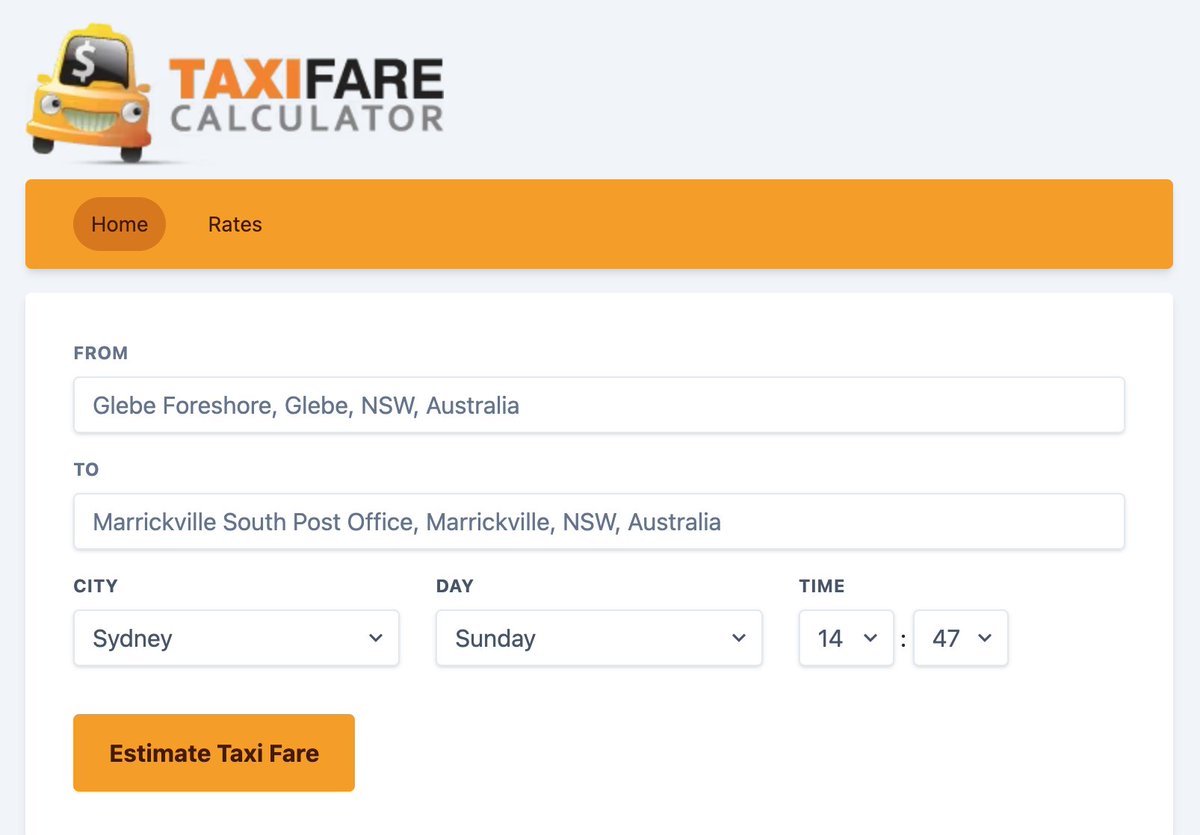The image size is (1200, 835).
Task: Click the FROM field label
Action: [101, 353]
